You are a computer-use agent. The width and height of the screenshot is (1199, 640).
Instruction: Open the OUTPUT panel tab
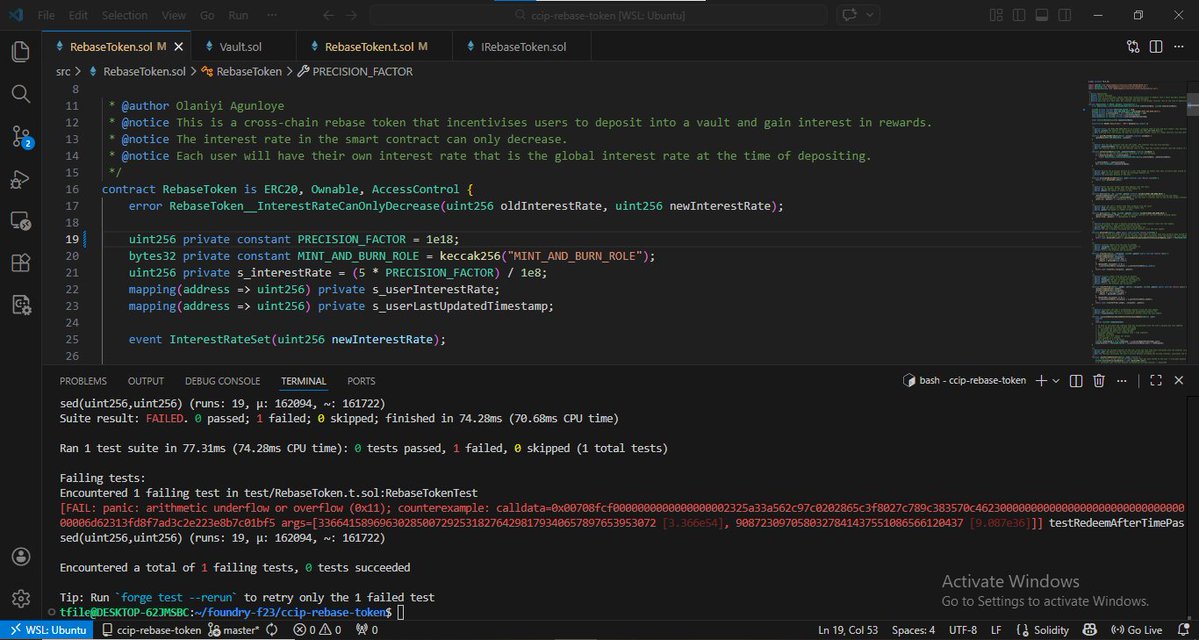coord(146,381)
